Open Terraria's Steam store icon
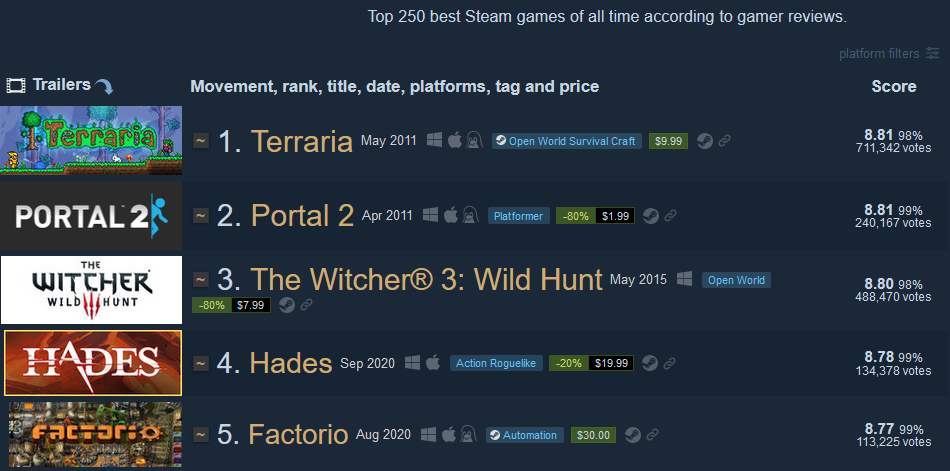Viewport: 950px width, 471px height. [x=704, y=141]
